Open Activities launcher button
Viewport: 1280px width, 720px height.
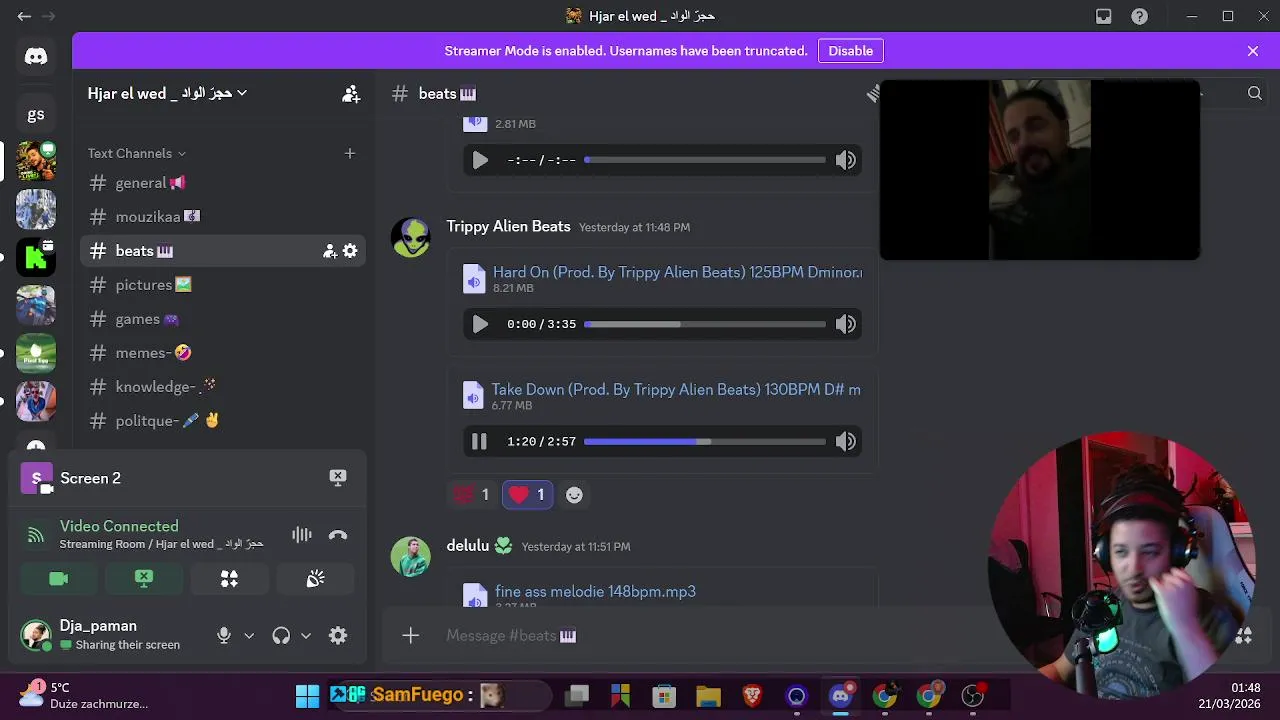tap(229, 579)
